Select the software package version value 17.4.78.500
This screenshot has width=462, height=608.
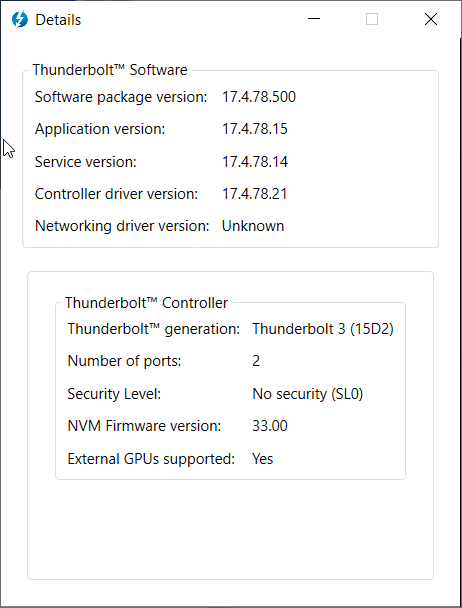(259, 97)
